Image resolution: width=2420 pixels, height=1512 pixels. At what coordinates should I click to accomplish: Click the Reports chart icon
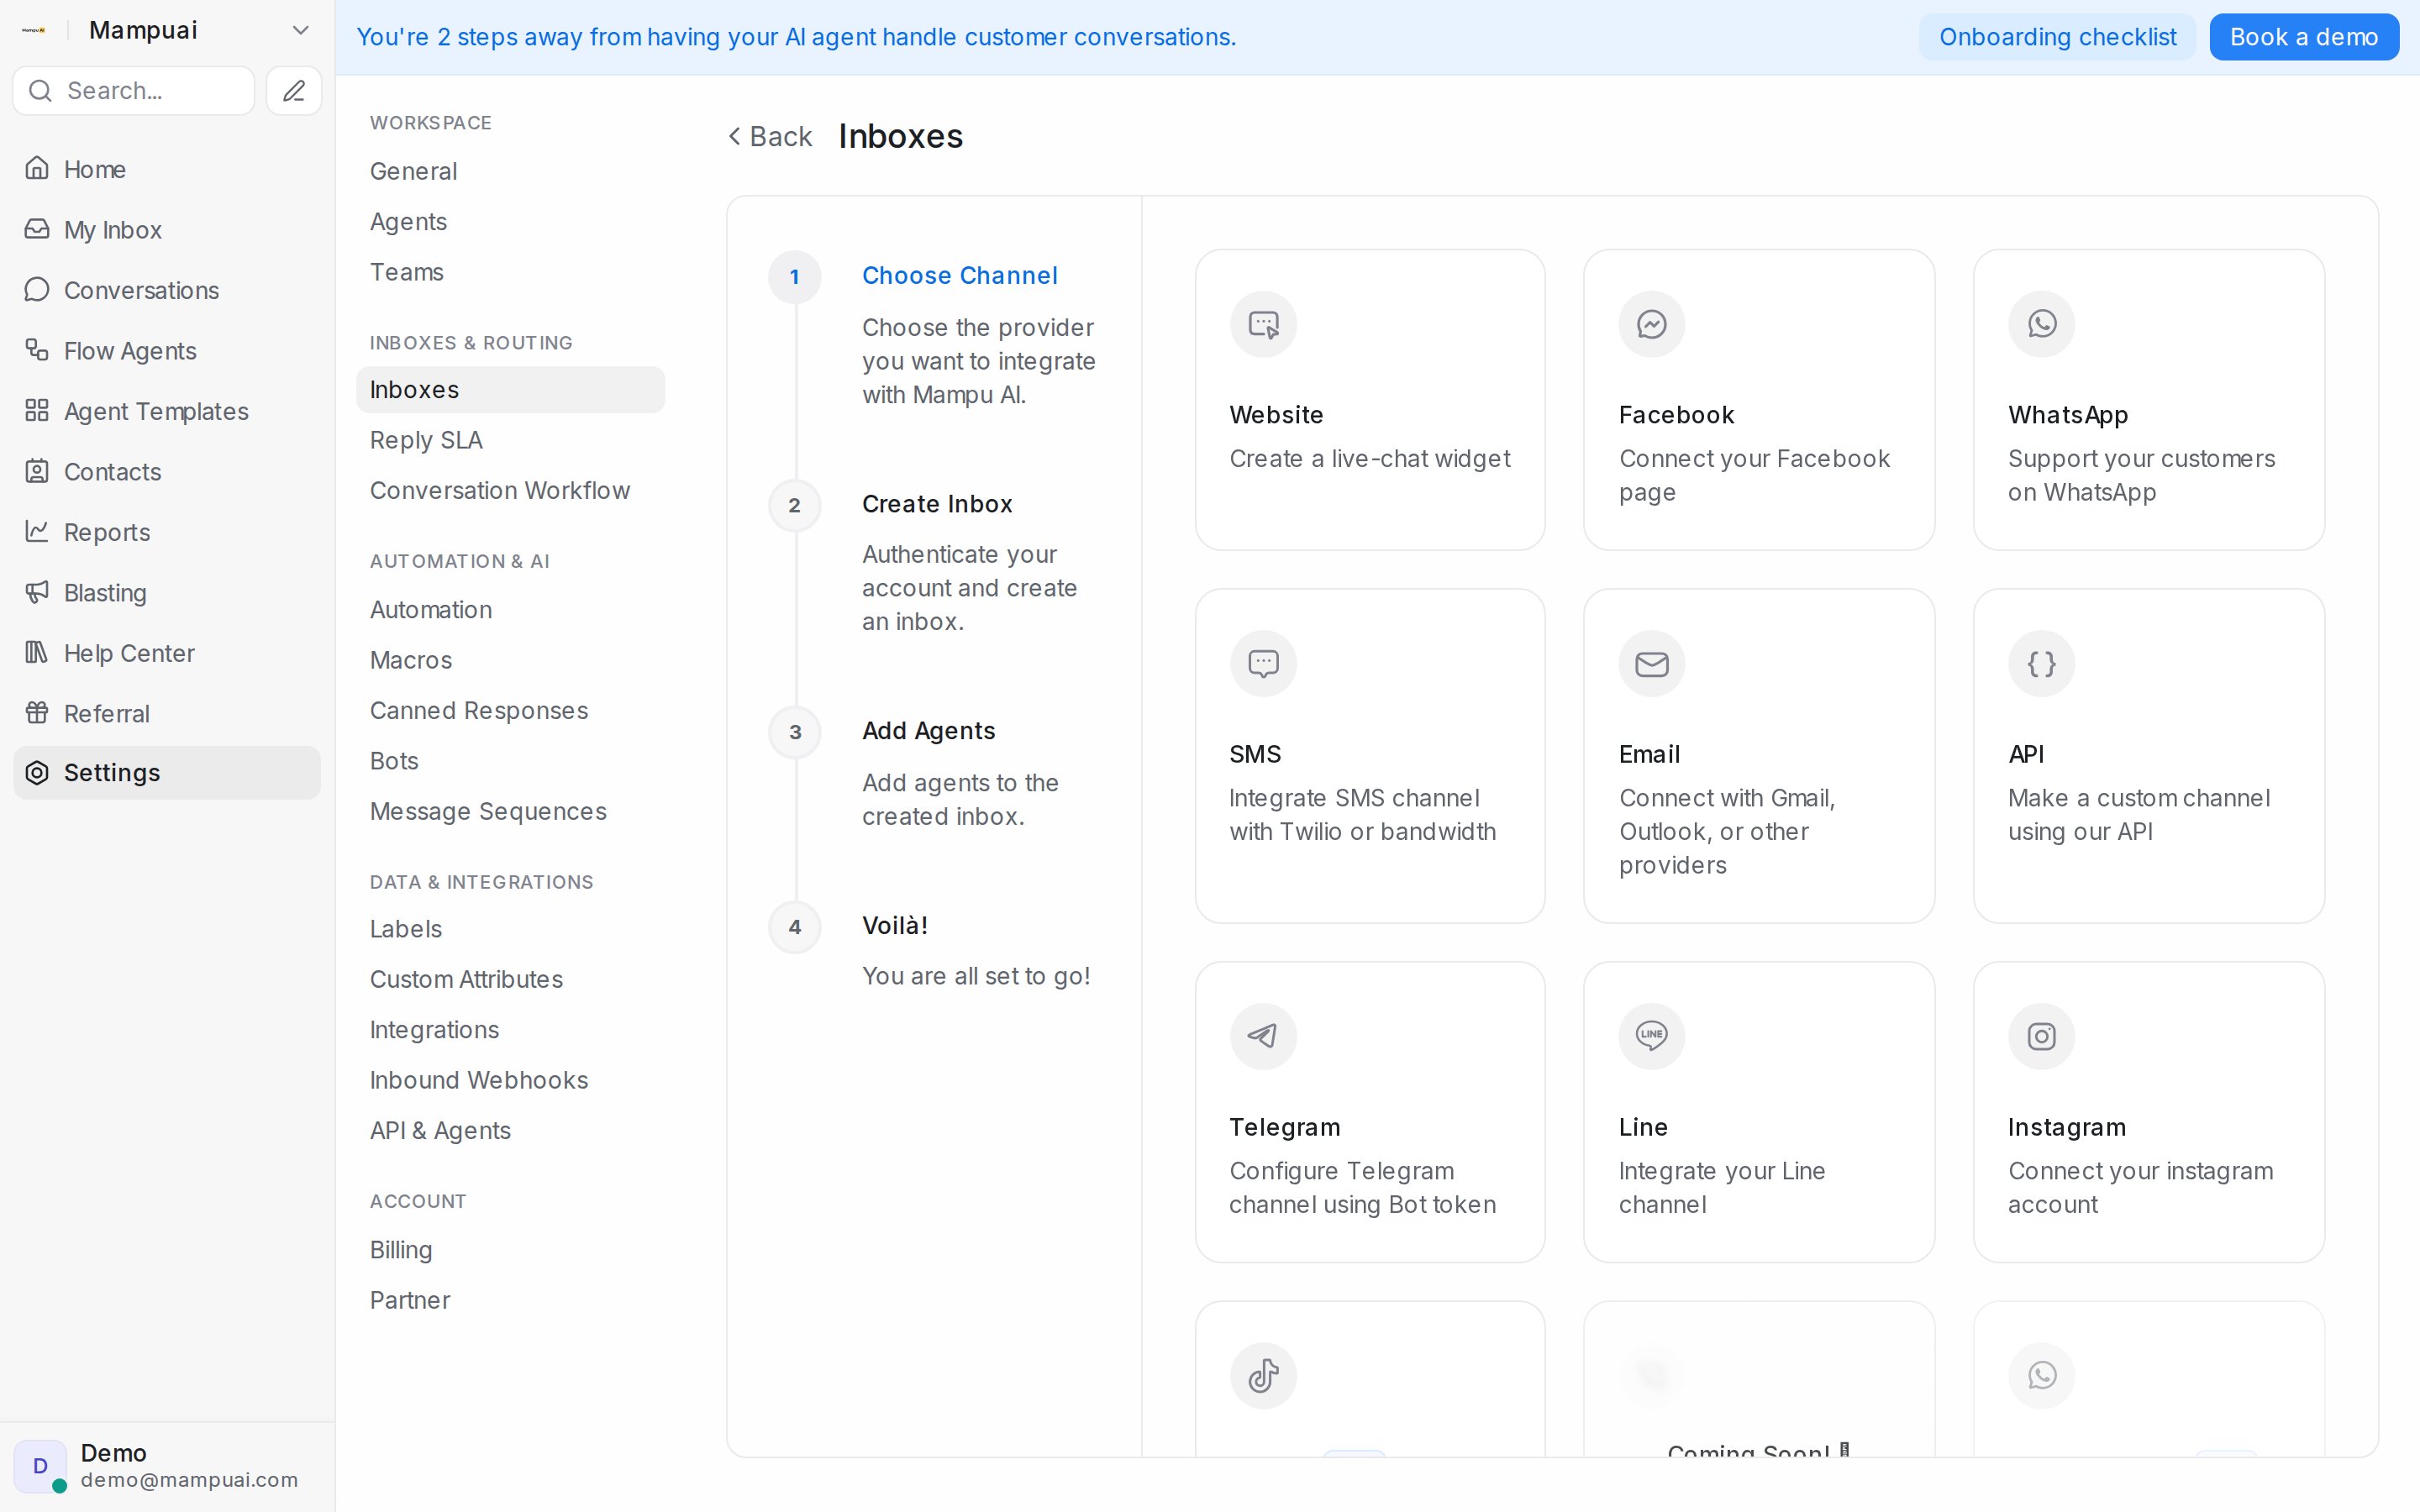click(x=37, y=532)
